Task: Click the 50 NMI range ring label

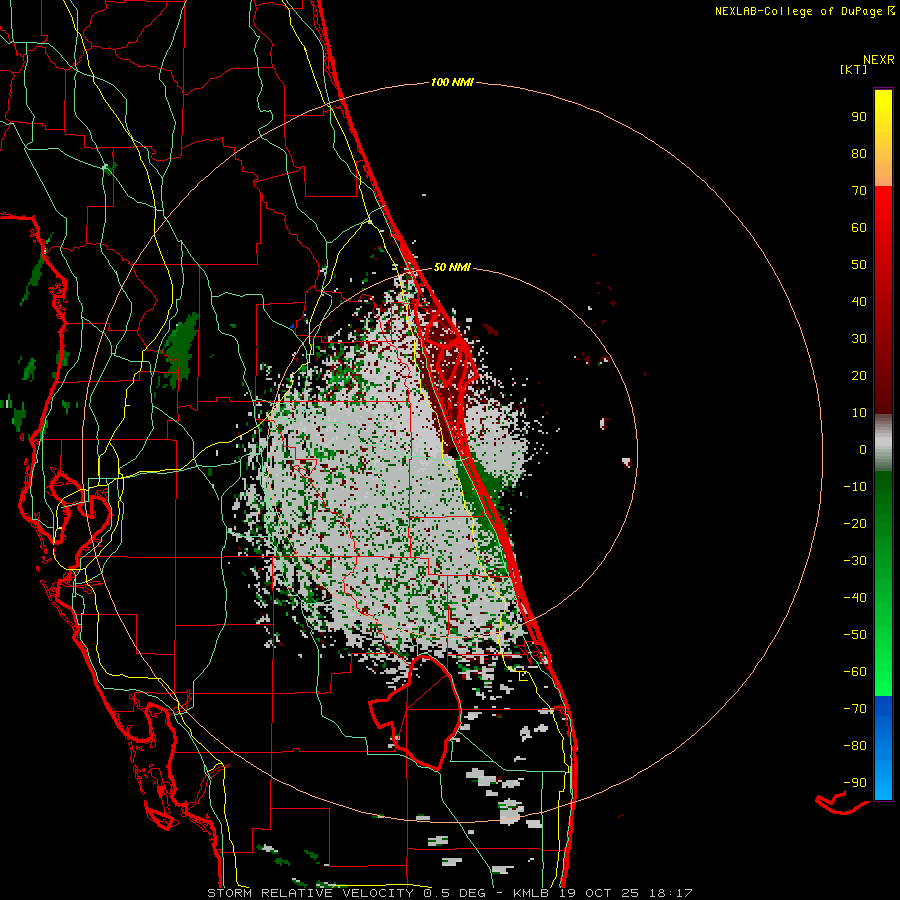Action: 452,267
